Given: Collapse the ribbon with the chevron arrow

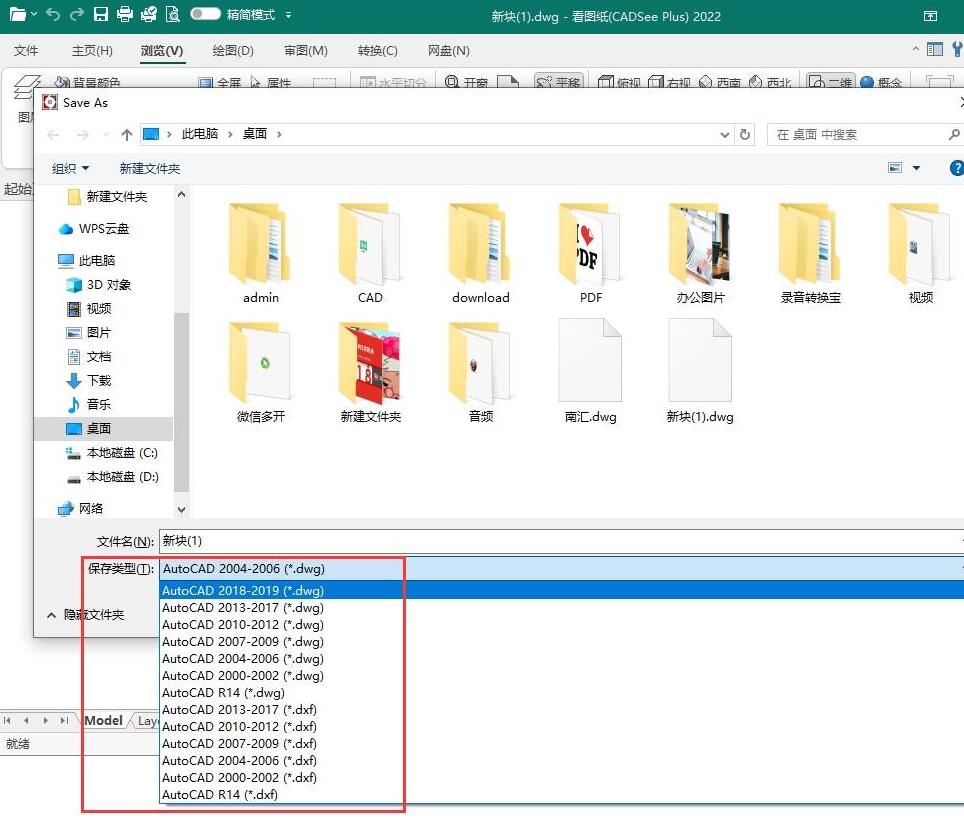Looking at the screenshot, I should [915, 48].
